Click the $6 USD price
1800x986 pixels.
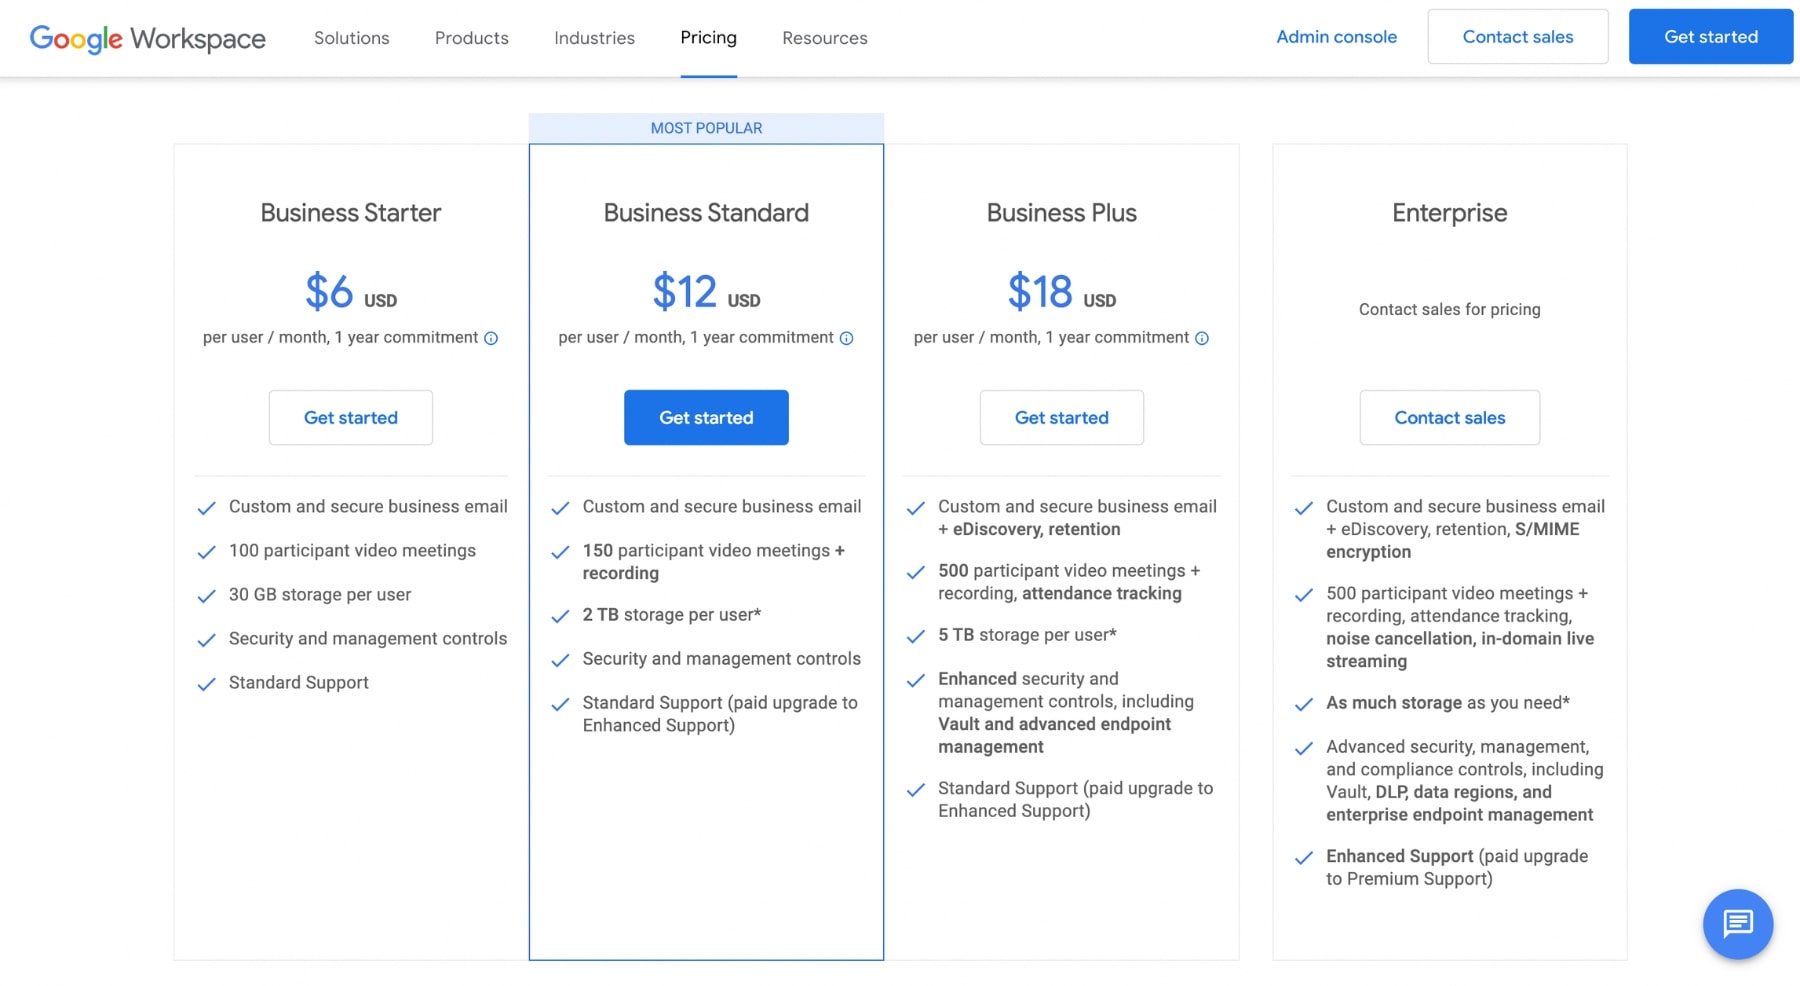click(x=351, y=292)
